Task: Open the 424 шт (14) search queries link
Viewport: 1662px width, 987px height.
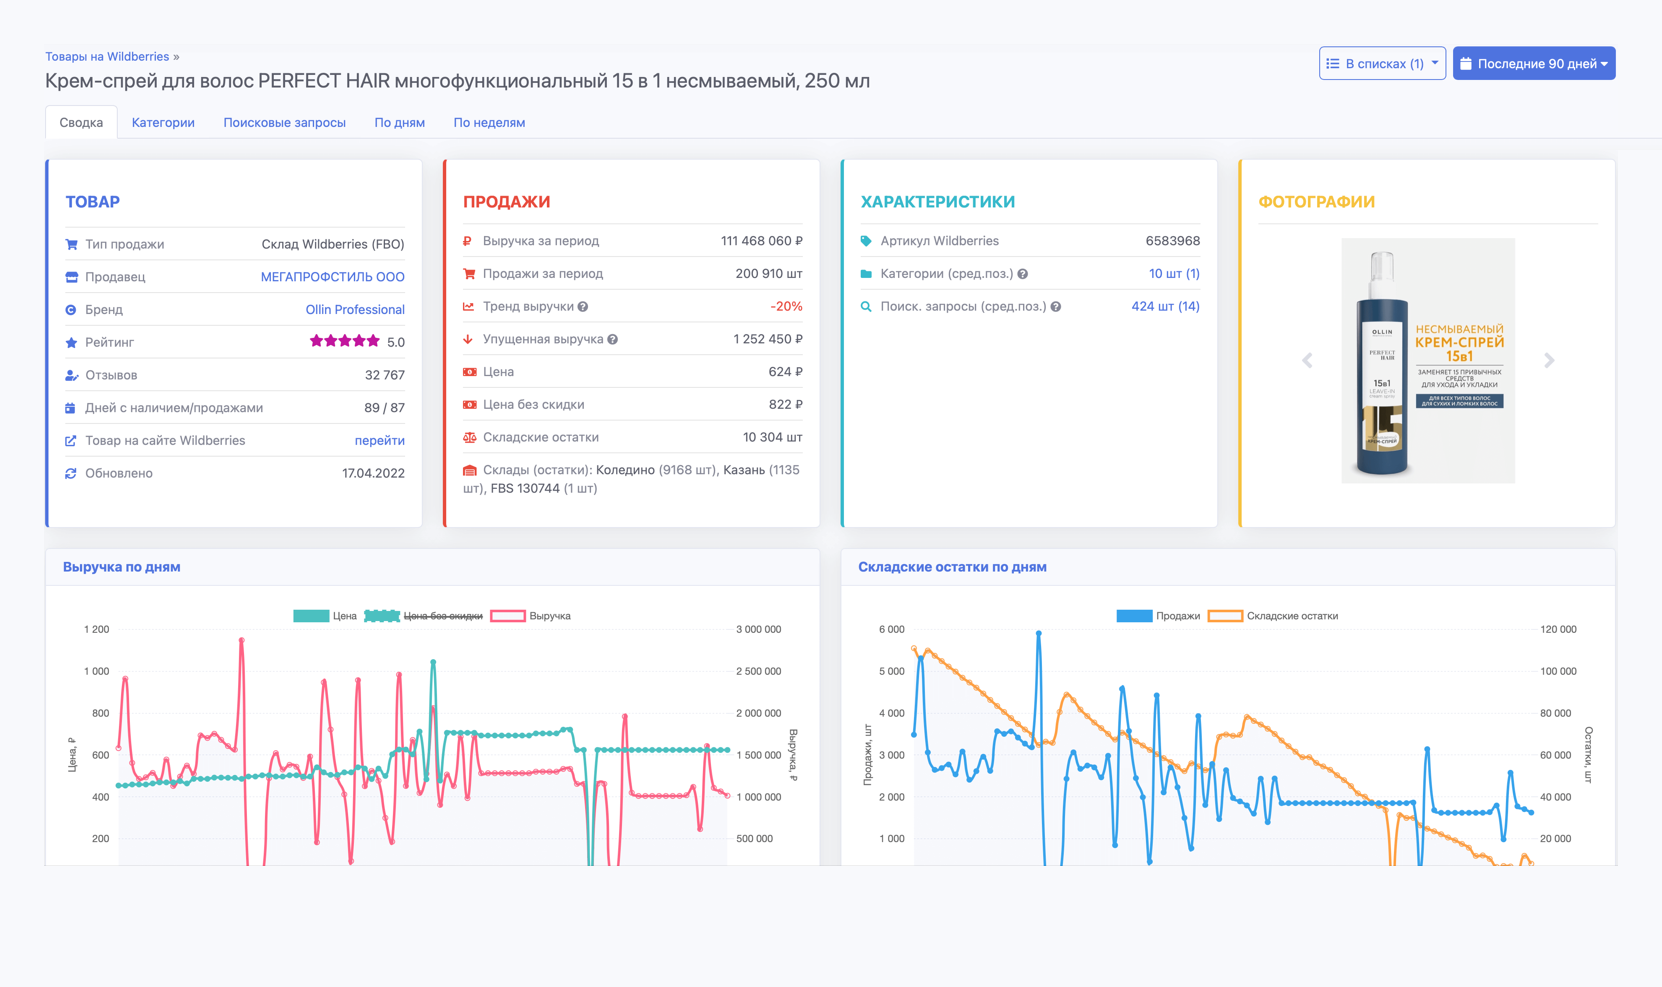Action: [1165, 307]
